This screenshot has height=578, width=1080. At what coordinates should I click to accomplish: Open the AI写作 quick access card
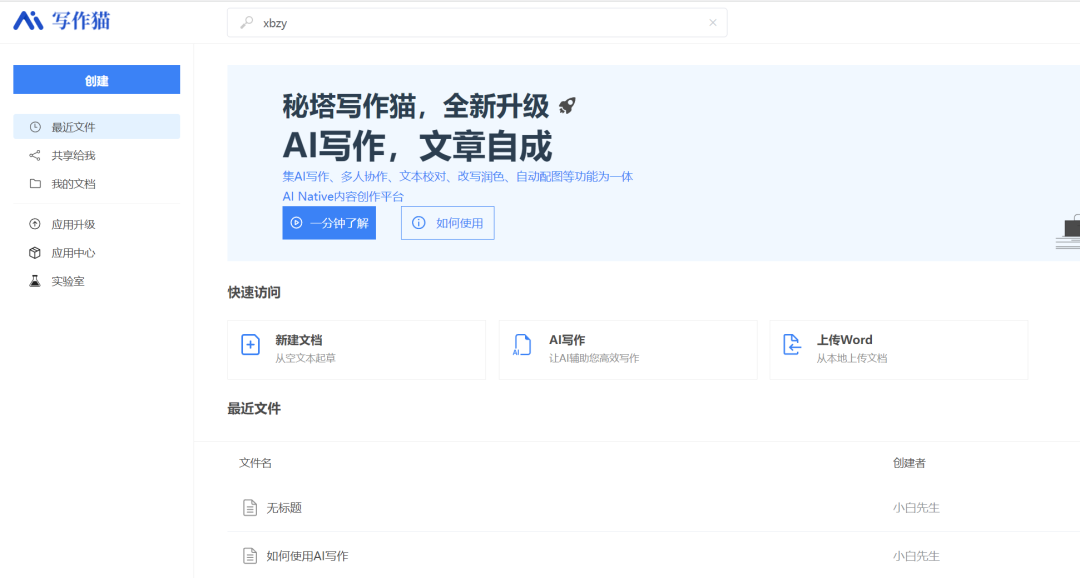pyautogui.click(x=628, y=349)
